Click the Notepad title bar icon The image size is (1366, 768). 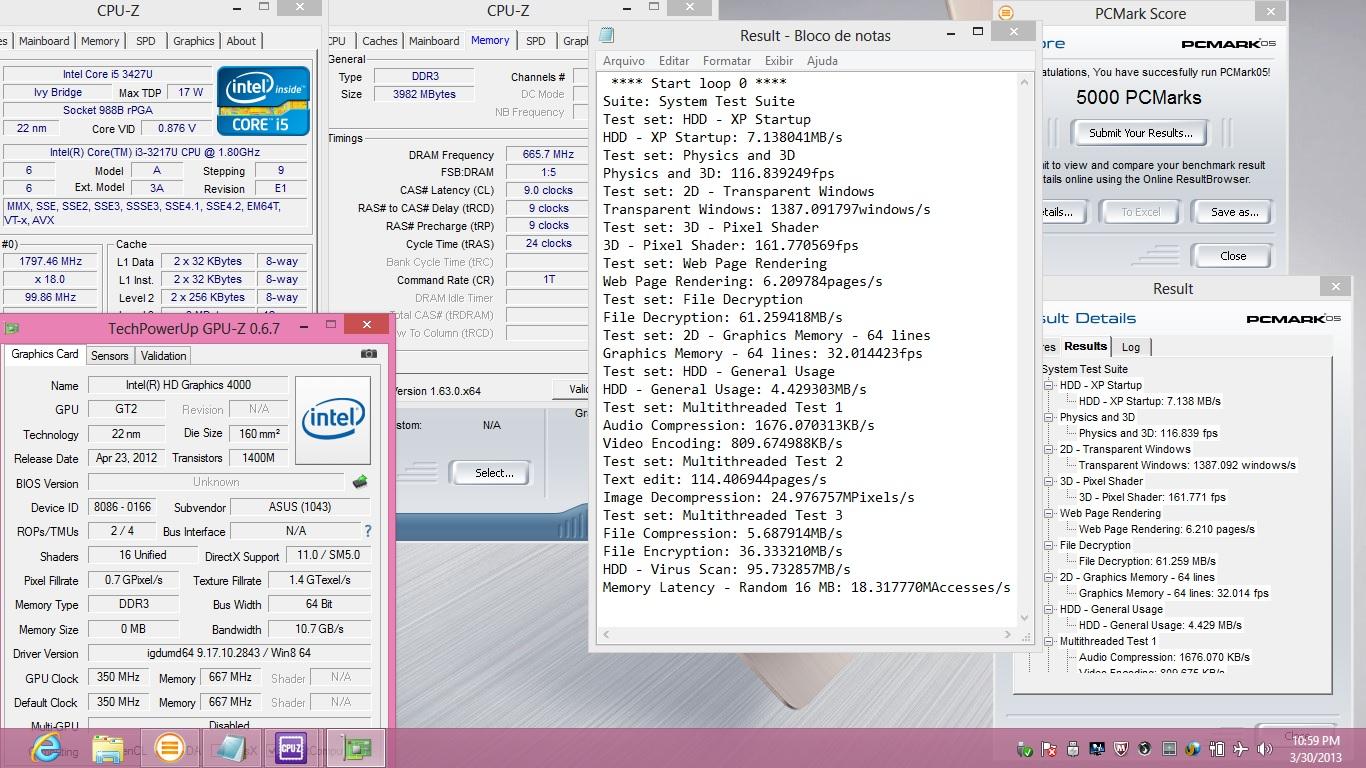606,36
